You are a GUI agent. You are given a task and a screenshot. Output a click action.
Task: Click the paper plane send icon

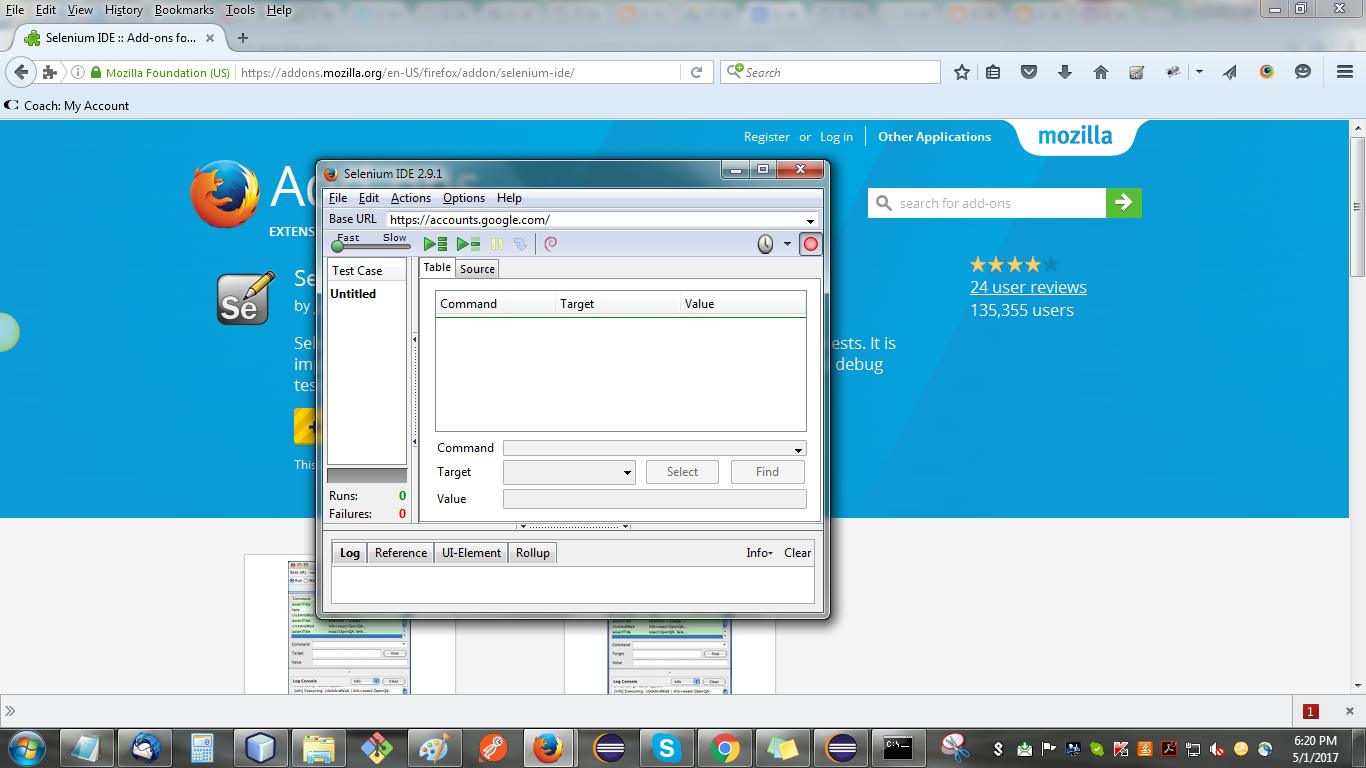tap(1230, 72)
